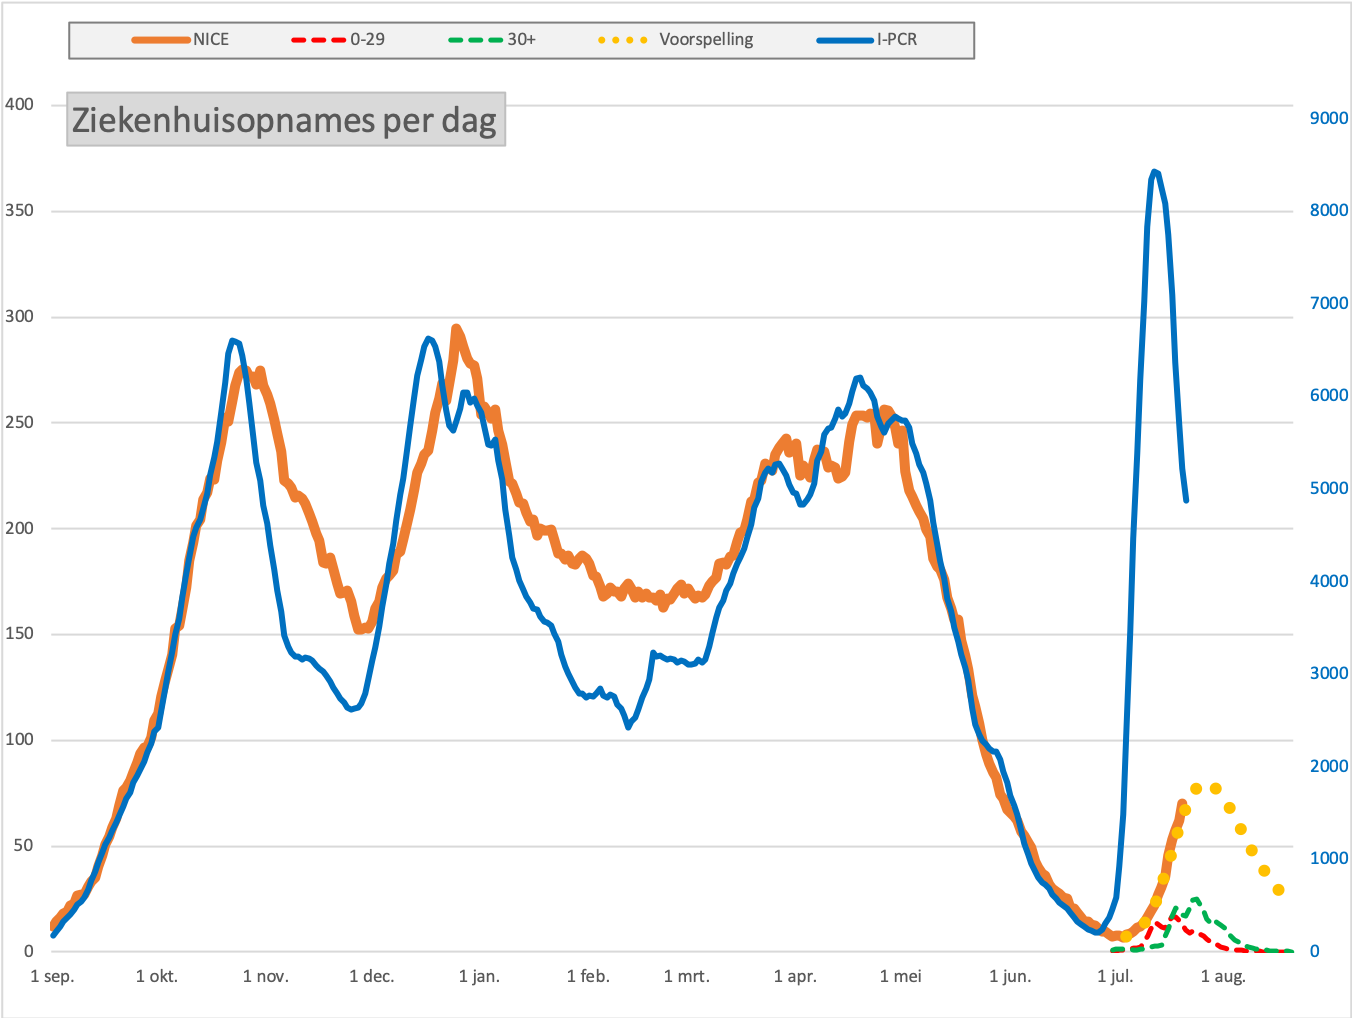Click the yellow Voorspelling forecast dotted peak
Viewport: 1352px width, 1018px height.
[1205, 789]
